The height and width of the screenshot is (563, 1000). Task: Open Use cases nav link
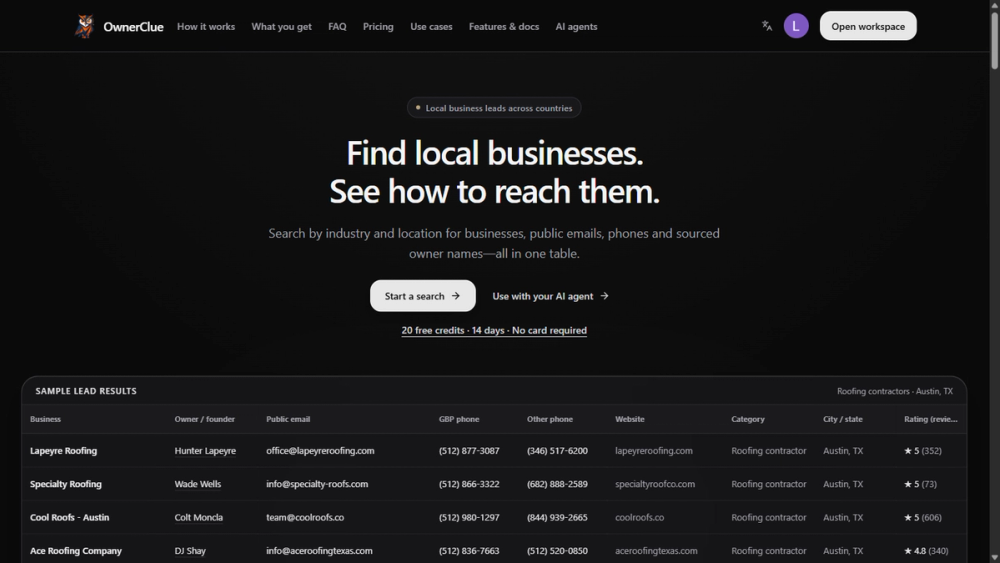coord(431,27)
